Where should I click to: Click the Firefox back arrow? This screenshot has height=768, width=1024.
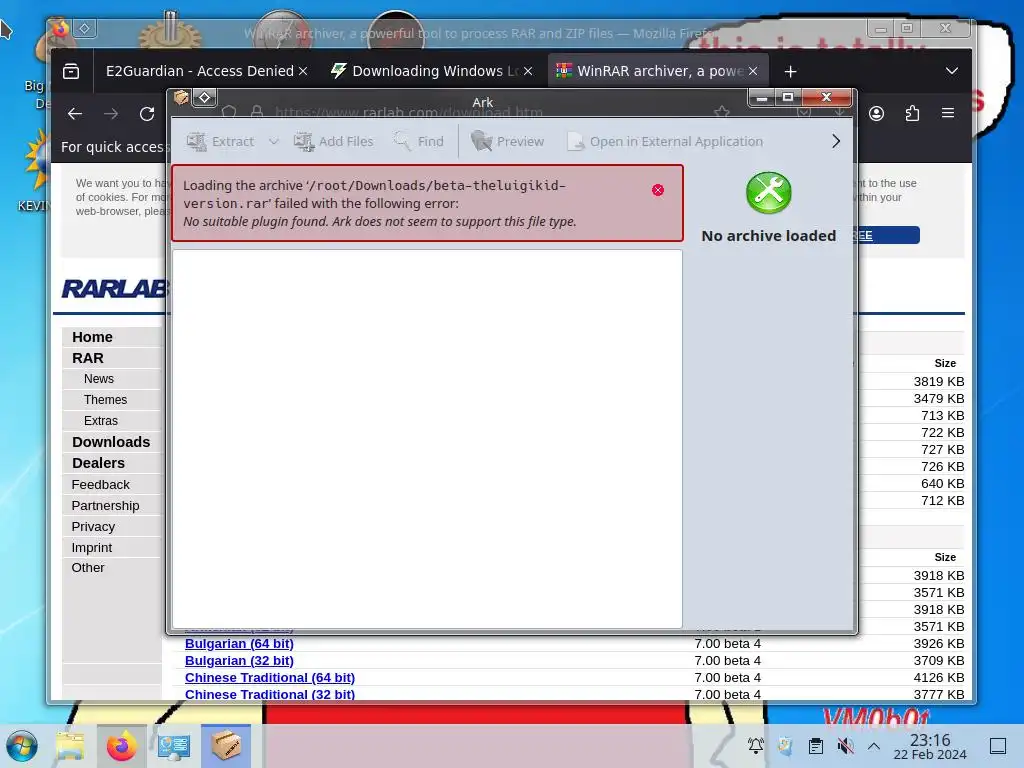[75, 114]
